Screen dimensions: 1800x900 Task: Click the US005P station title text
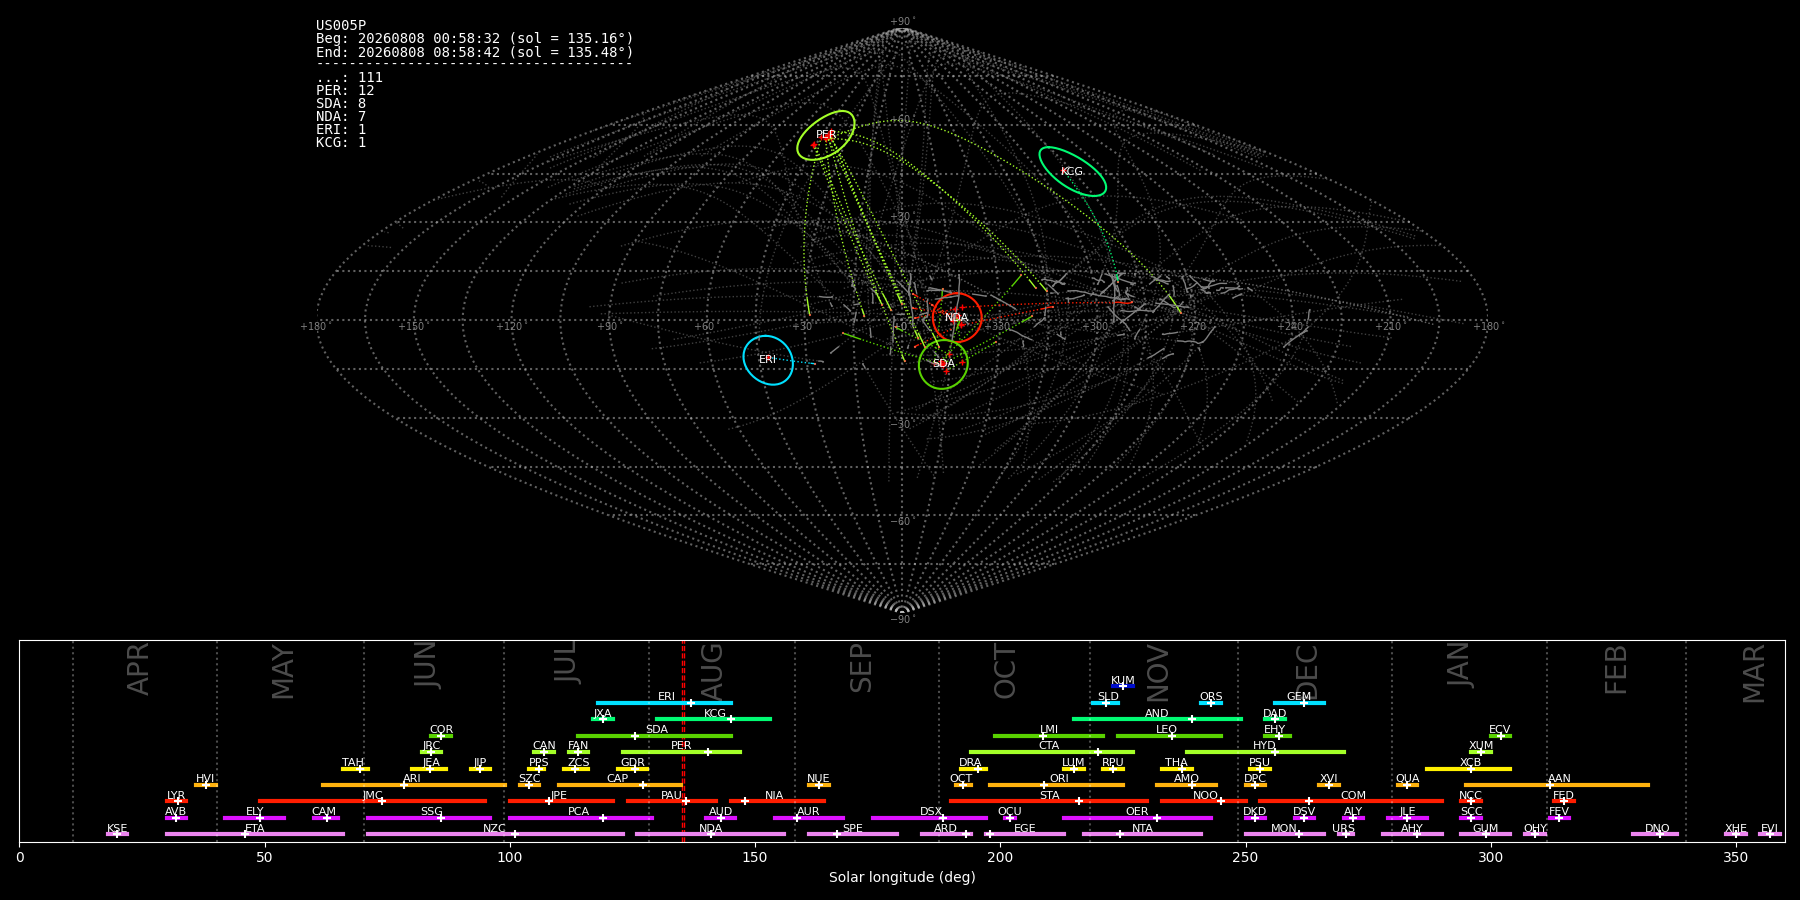point(341,26)
